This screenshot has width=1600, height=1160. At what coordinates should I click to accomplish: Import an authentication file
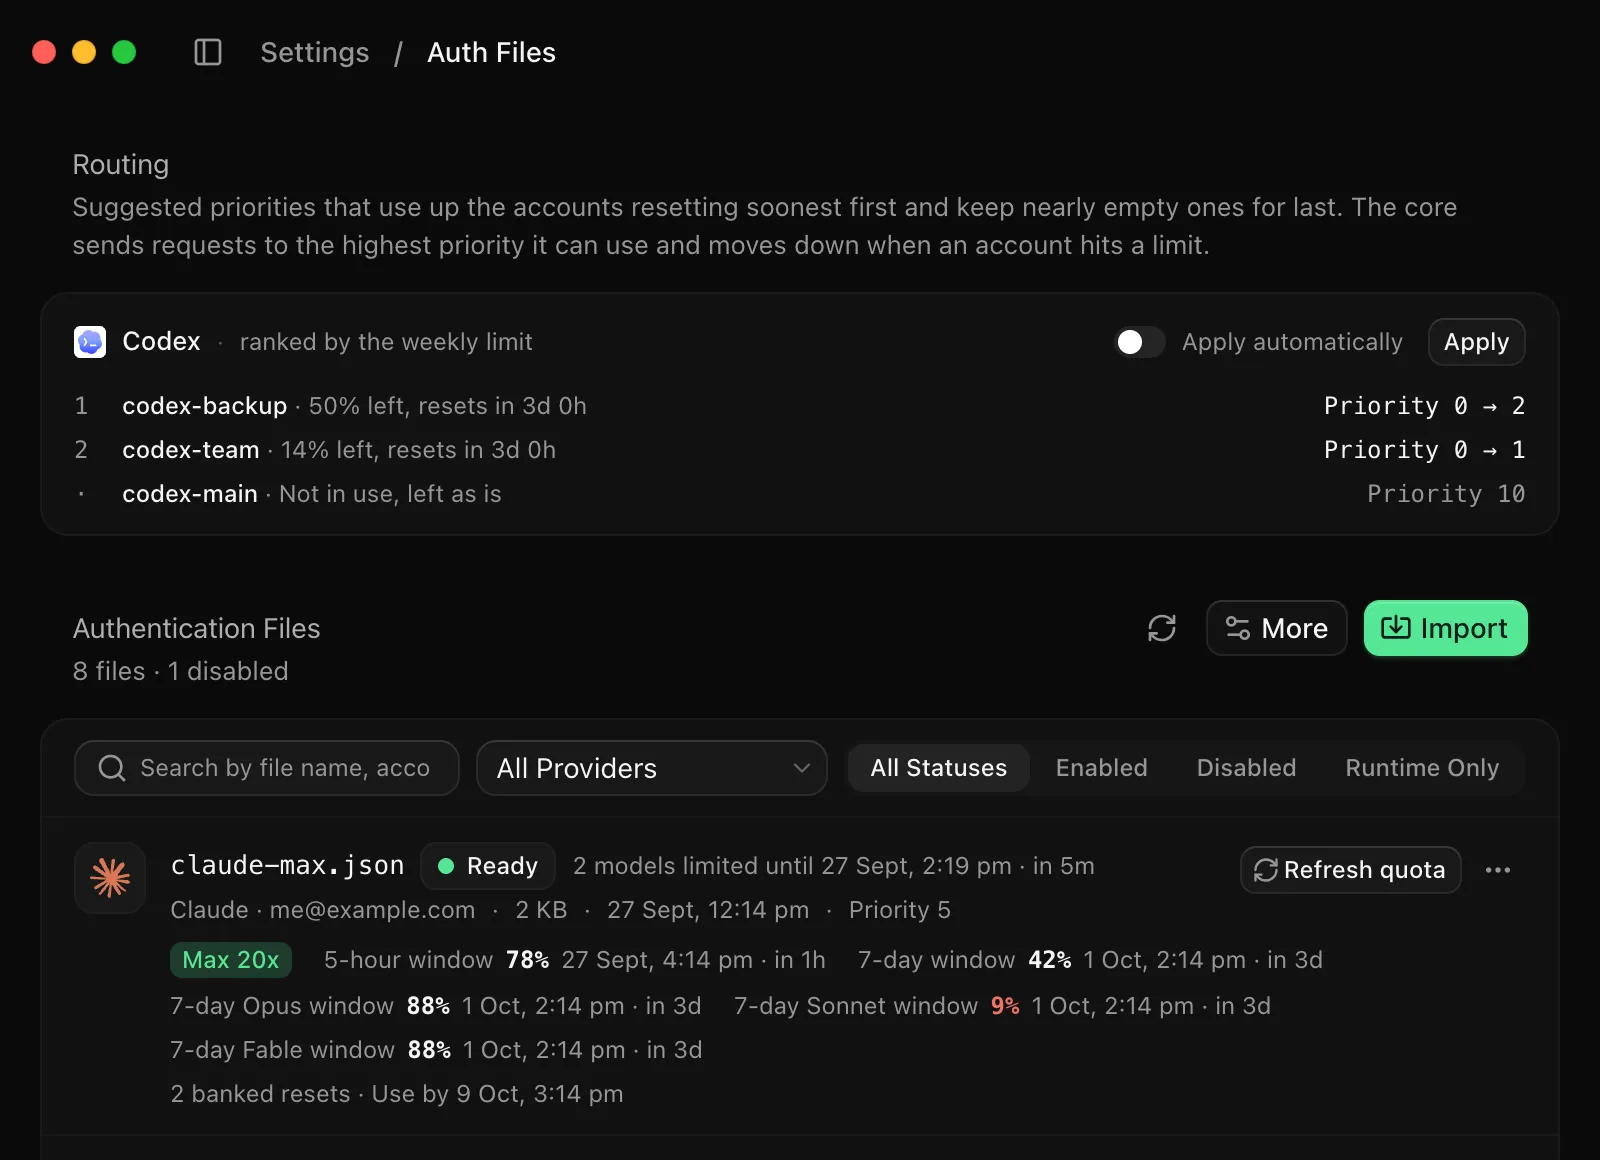1445,628
